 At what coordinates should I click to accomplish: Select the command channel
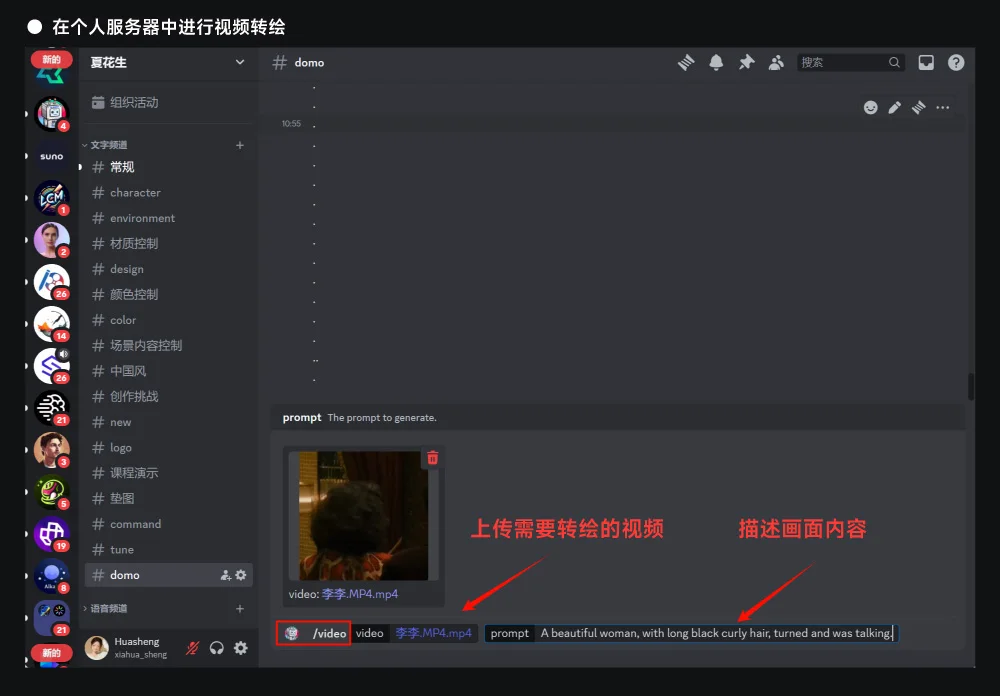[x=168, y=524]
